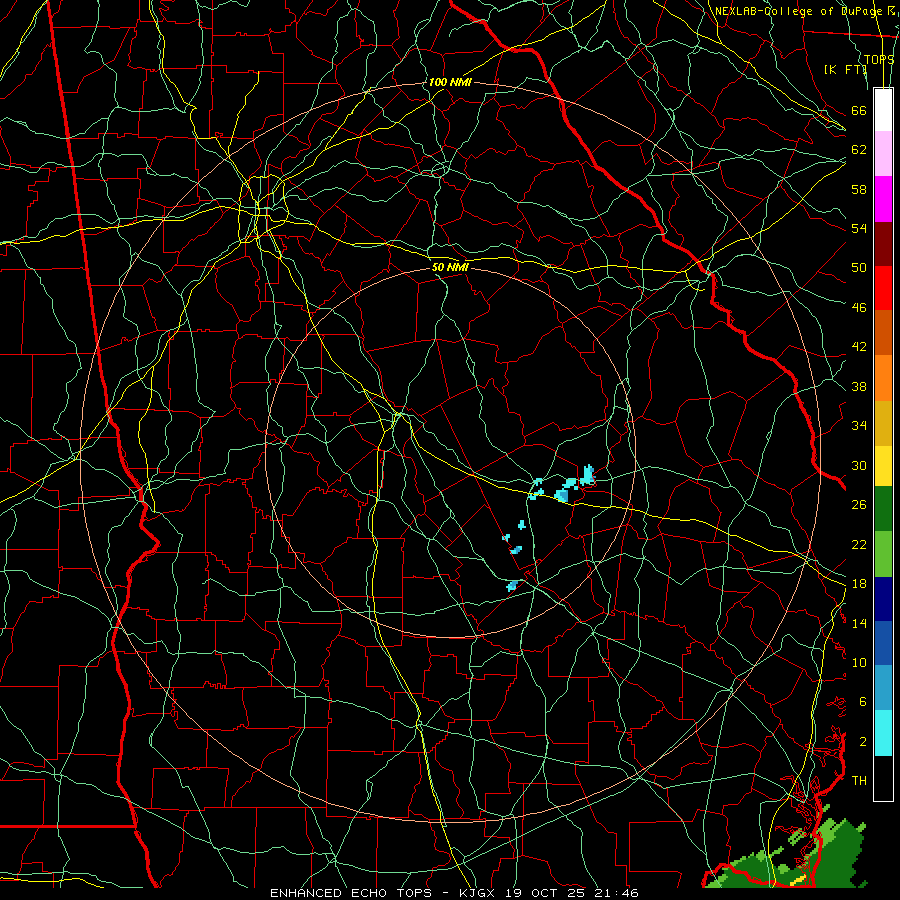The height and width of the screenshot is (900, 900).
Task: Click the 50 legend value
Action: (859, 268)
